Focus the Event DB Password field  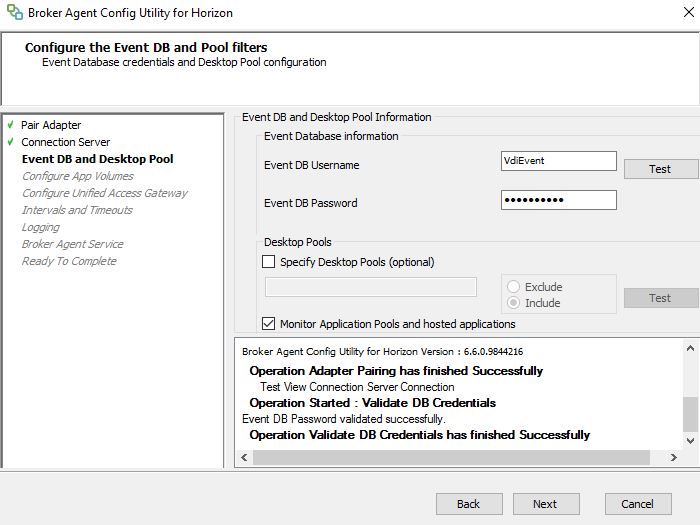tap(558, 200)
